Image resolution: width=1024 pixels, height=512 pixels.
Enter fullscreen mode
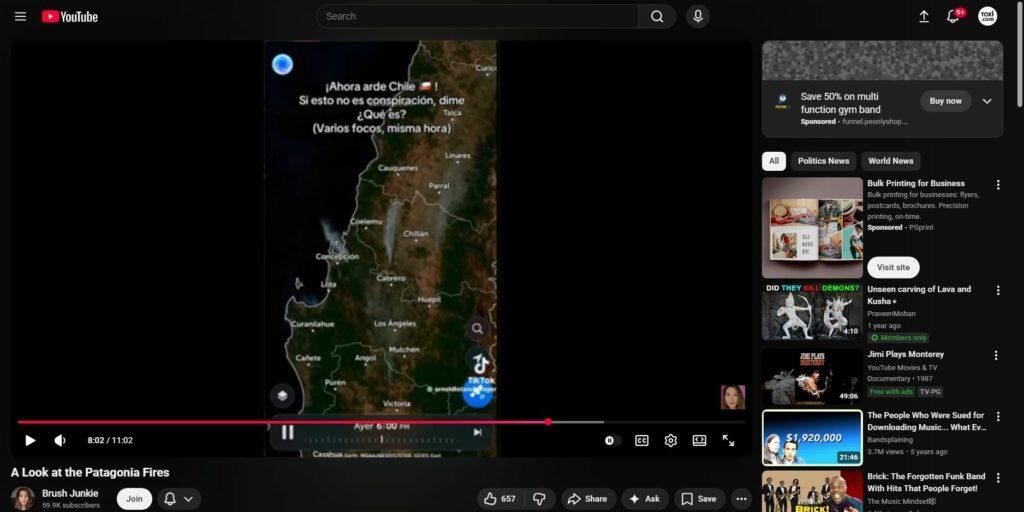(x=728, y=440)
